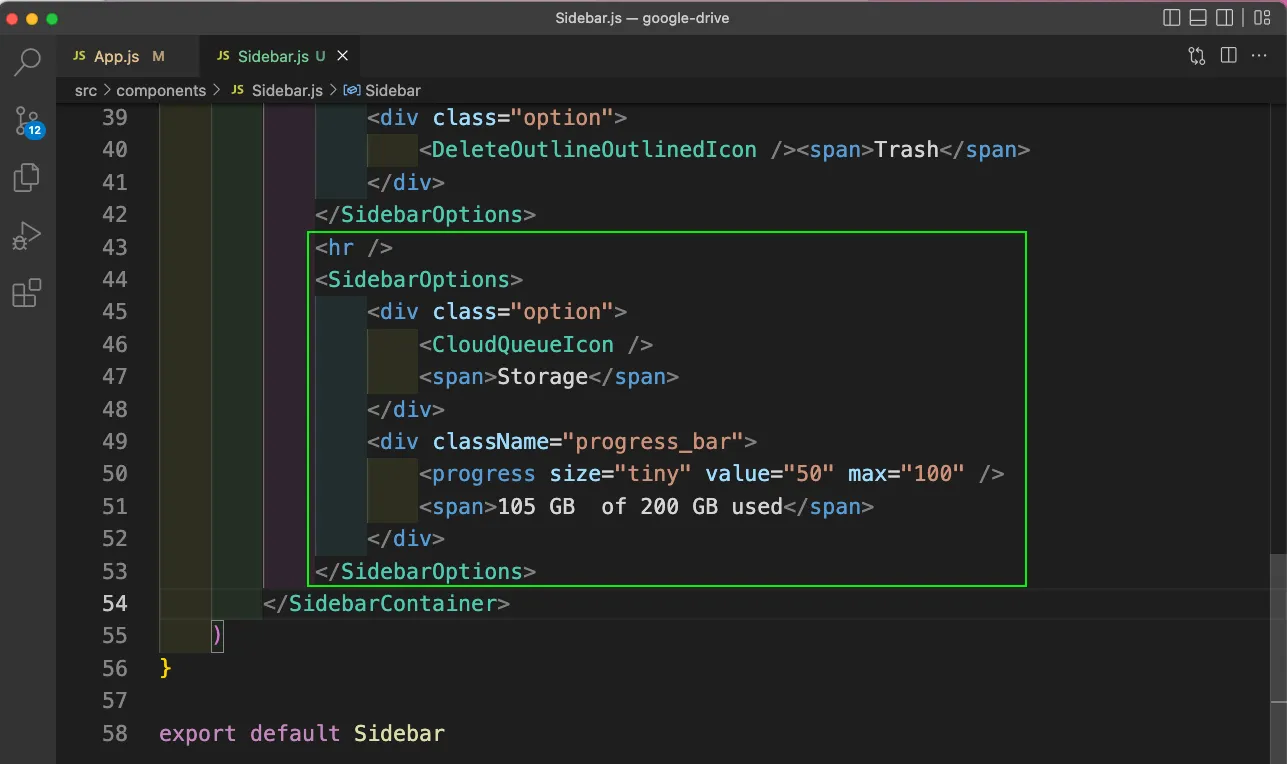
Task: Click line number 43 in gutter
Action: pyautogui.click(x=115, y=247)
